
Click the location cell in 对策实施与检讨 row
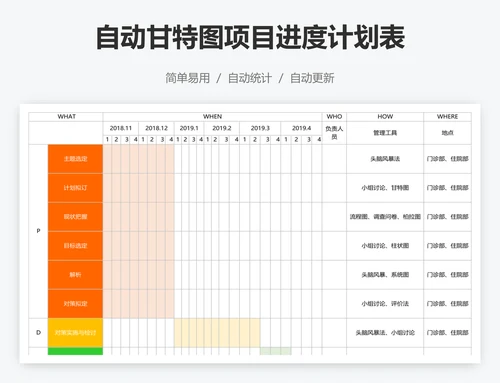(x=447, y=333)
